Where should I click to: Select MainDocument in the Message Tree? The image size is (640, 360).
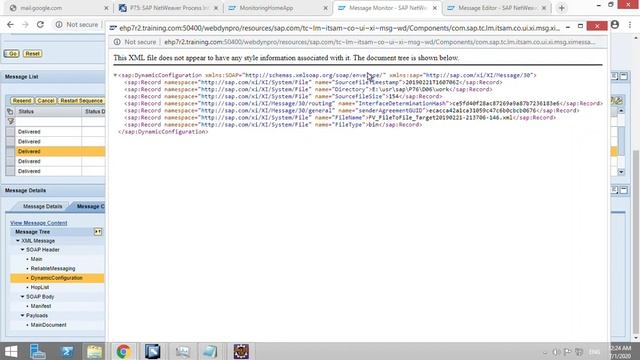tap(49, 325)
